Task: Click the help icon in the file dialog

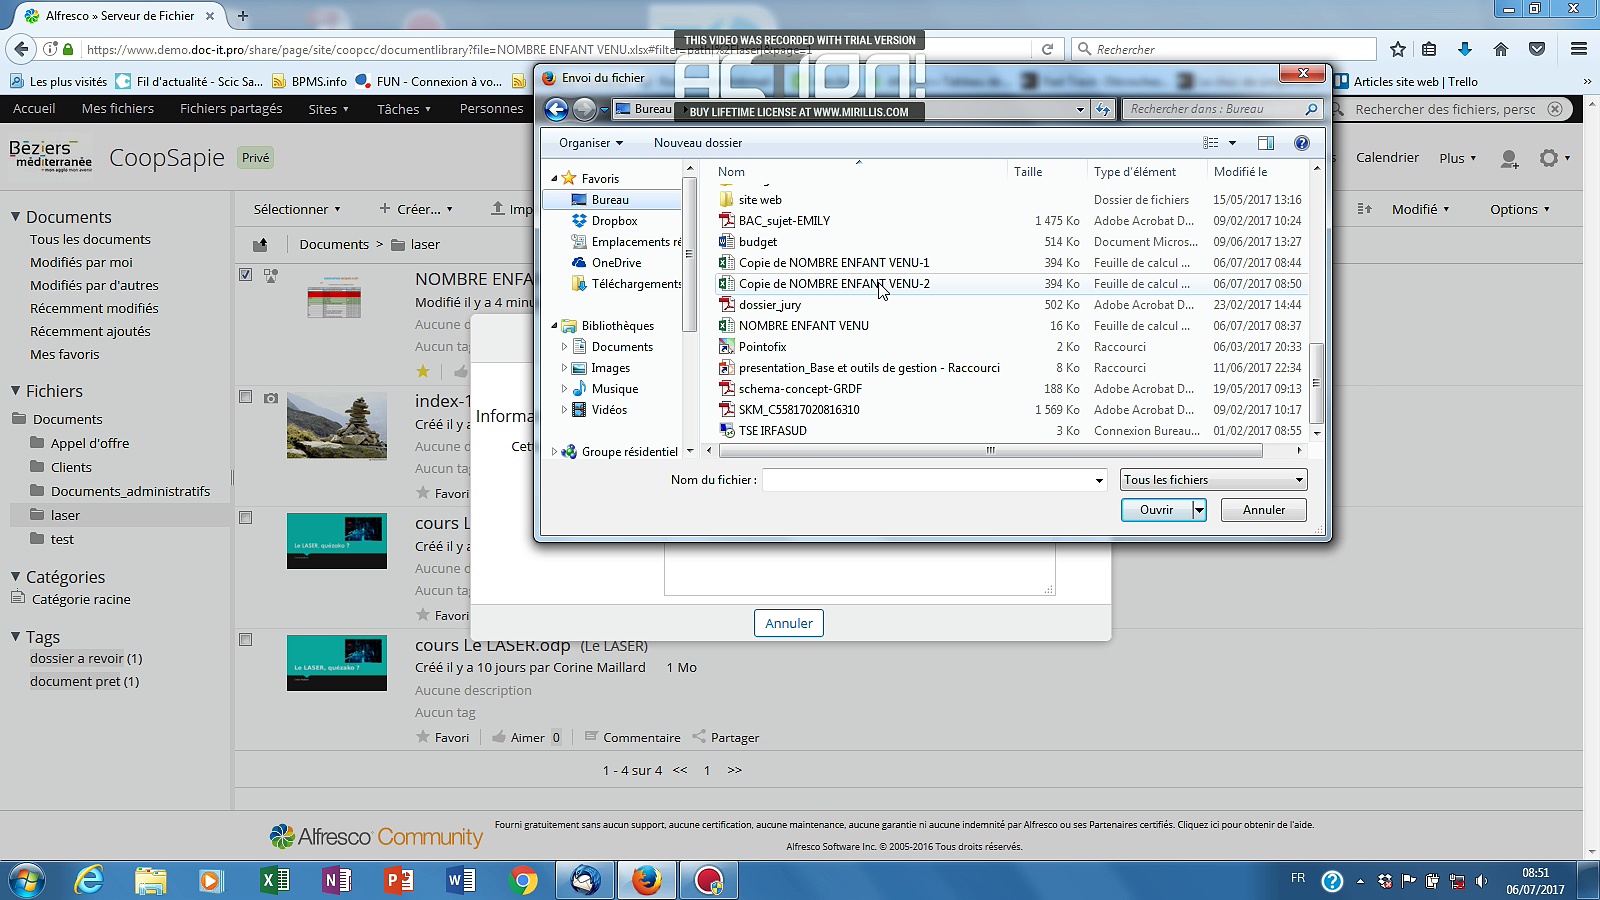Action: [1301, 143]
